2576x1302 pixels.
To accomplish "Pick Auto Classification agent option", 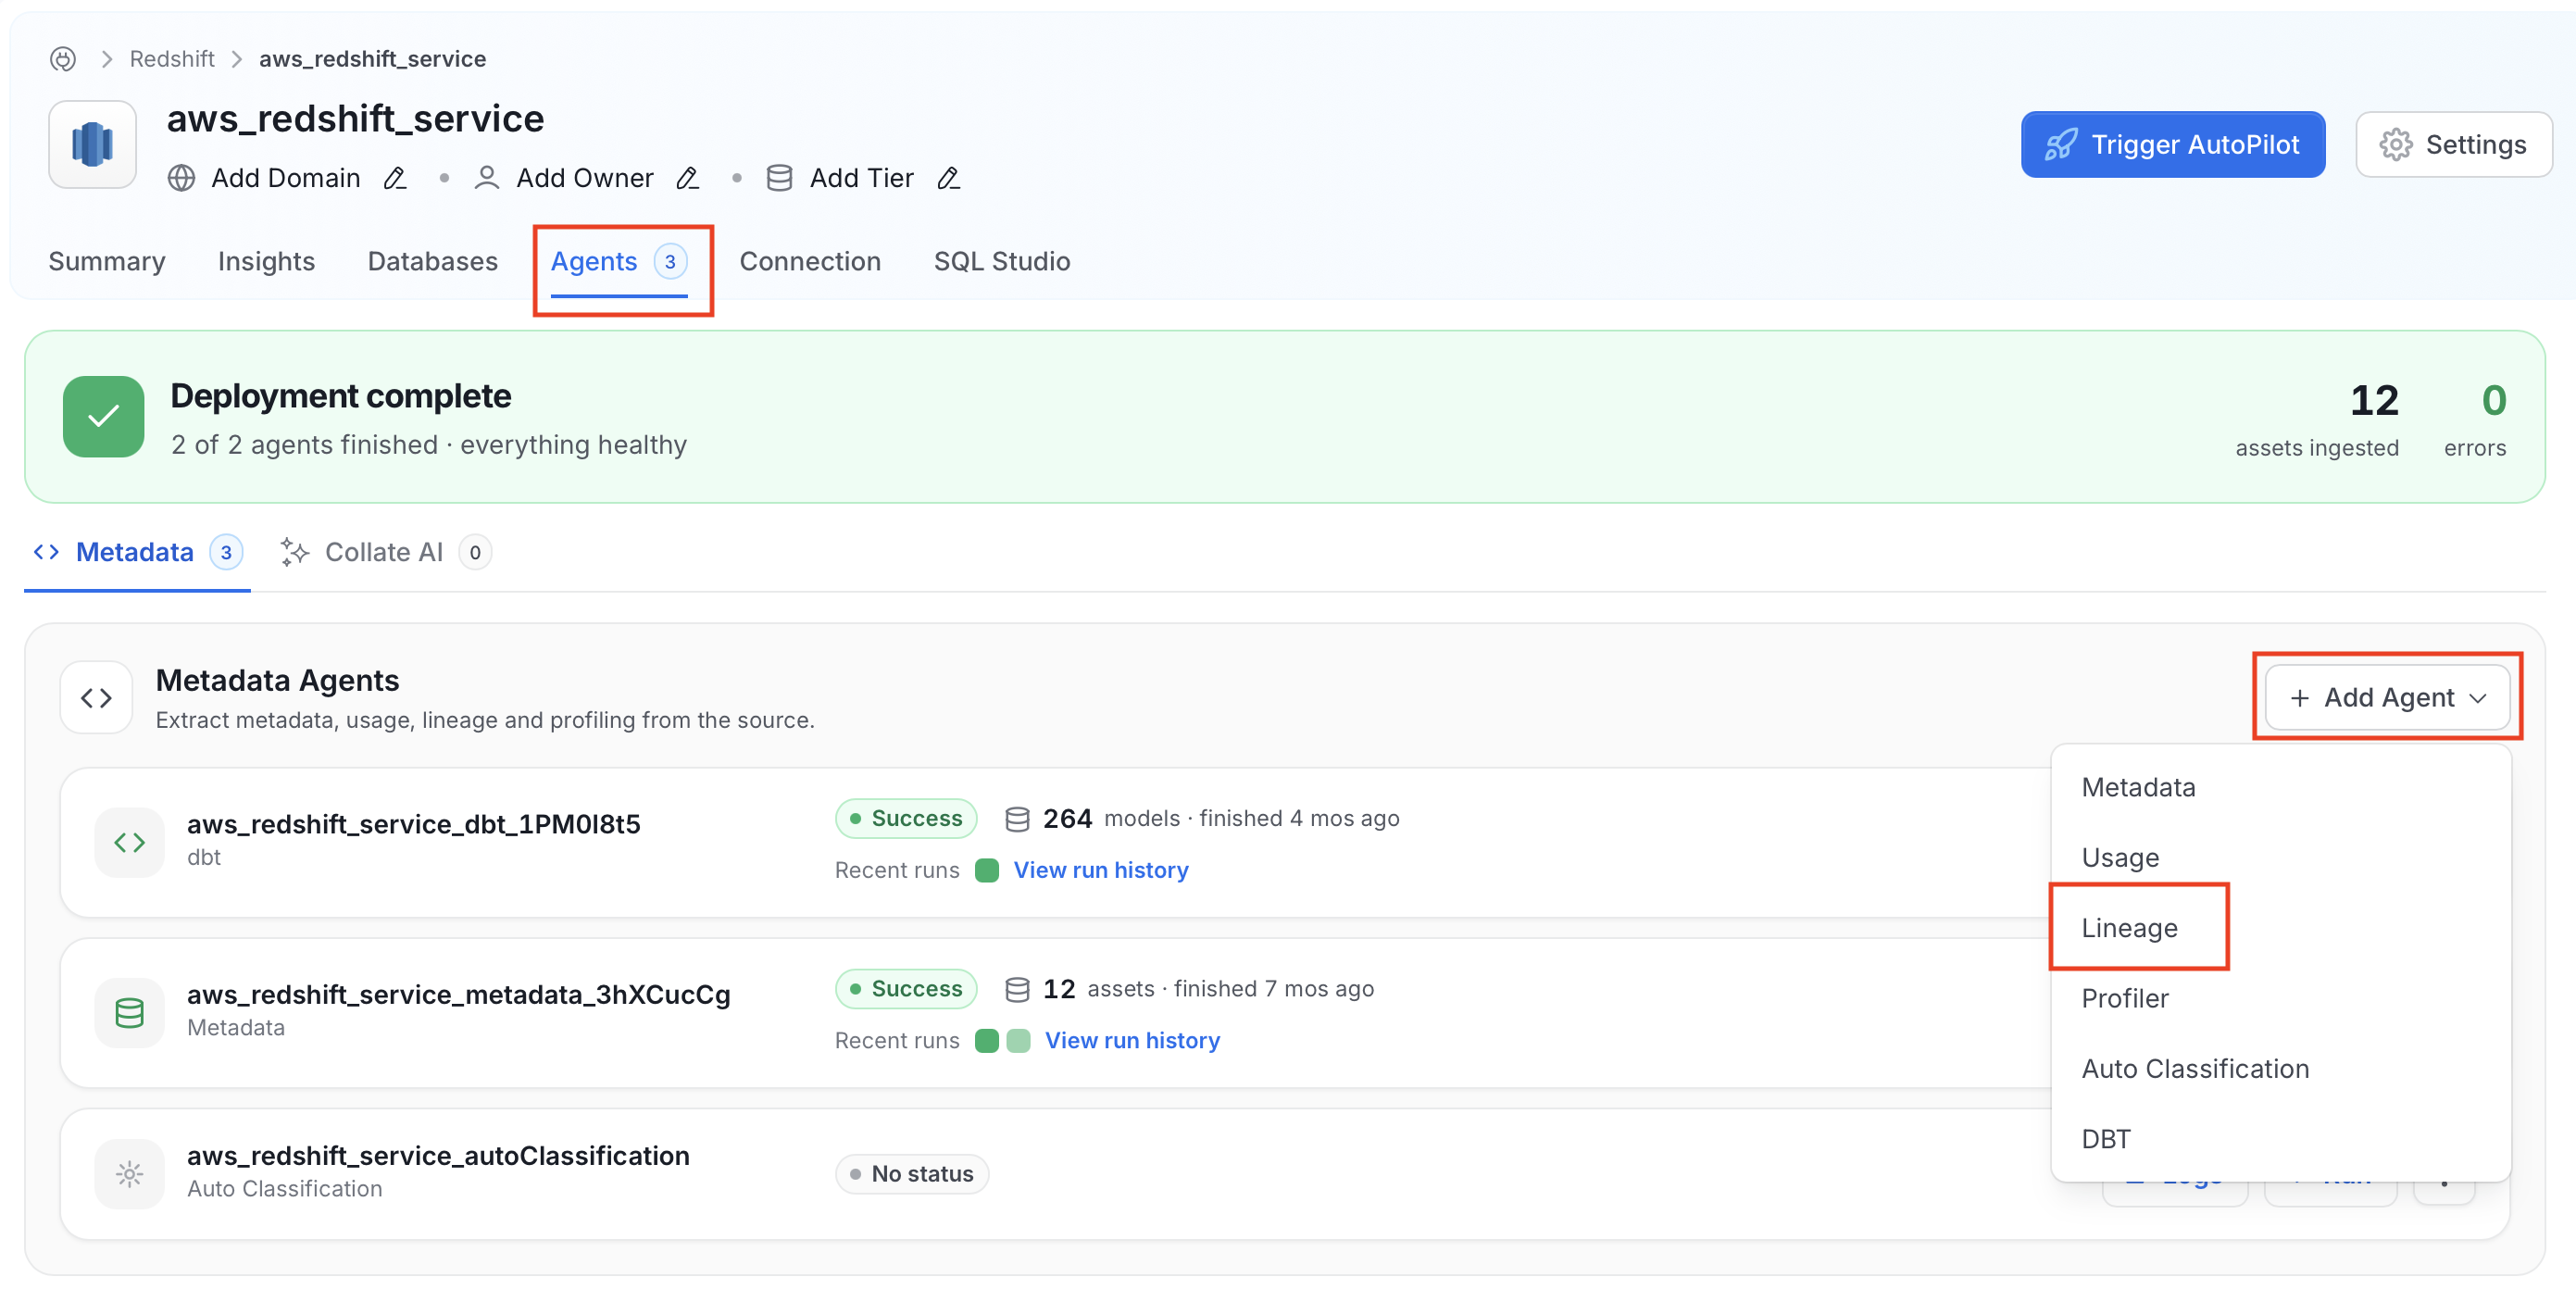I will pyautogui.click(x=2279, y=1068).
